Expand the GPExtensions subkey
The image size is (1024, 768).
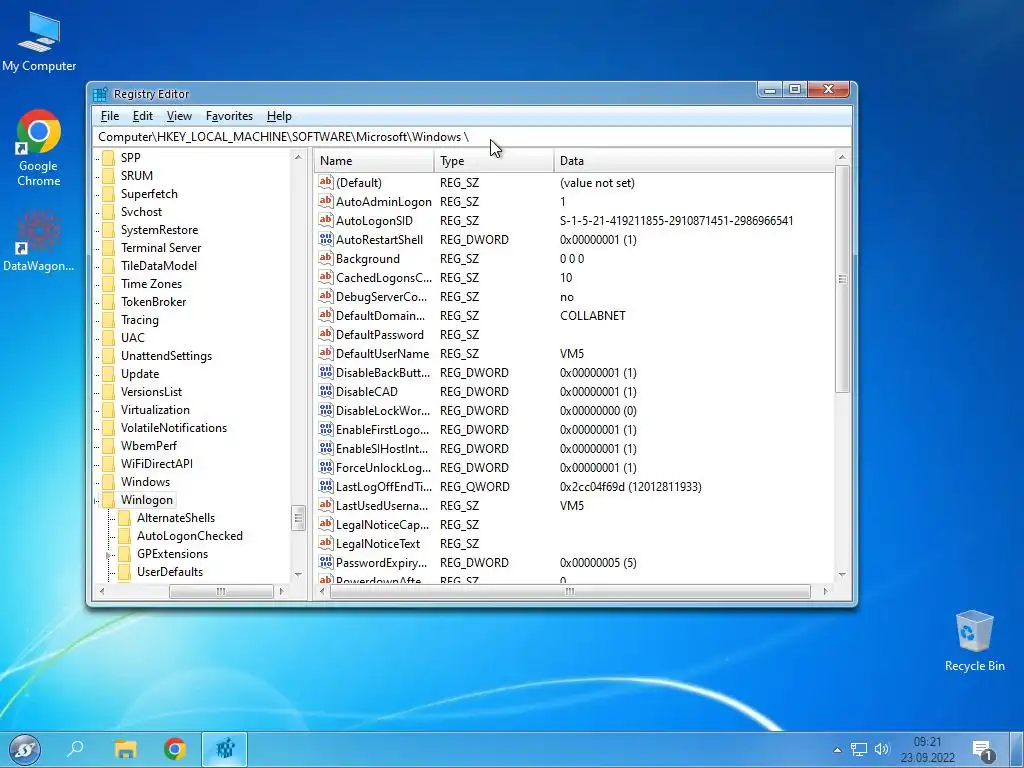[x=109, y=554]
